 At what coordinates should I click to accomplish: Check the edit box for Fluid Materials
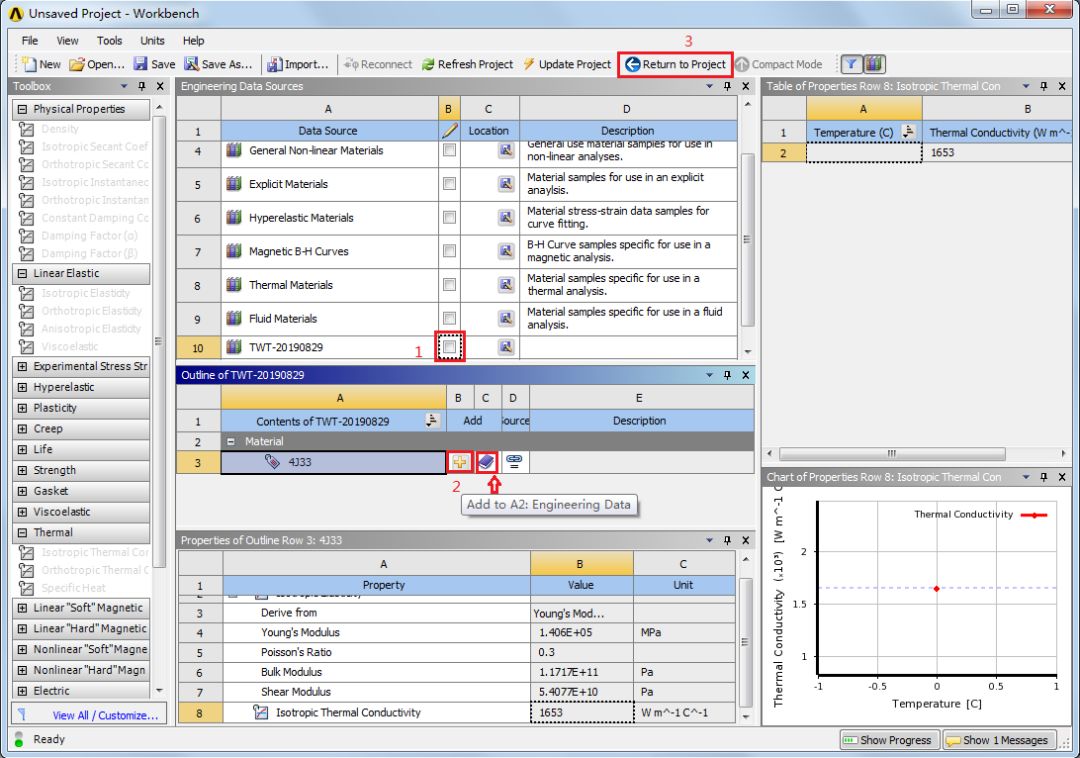pyautogui.click(x=449, y=318)
